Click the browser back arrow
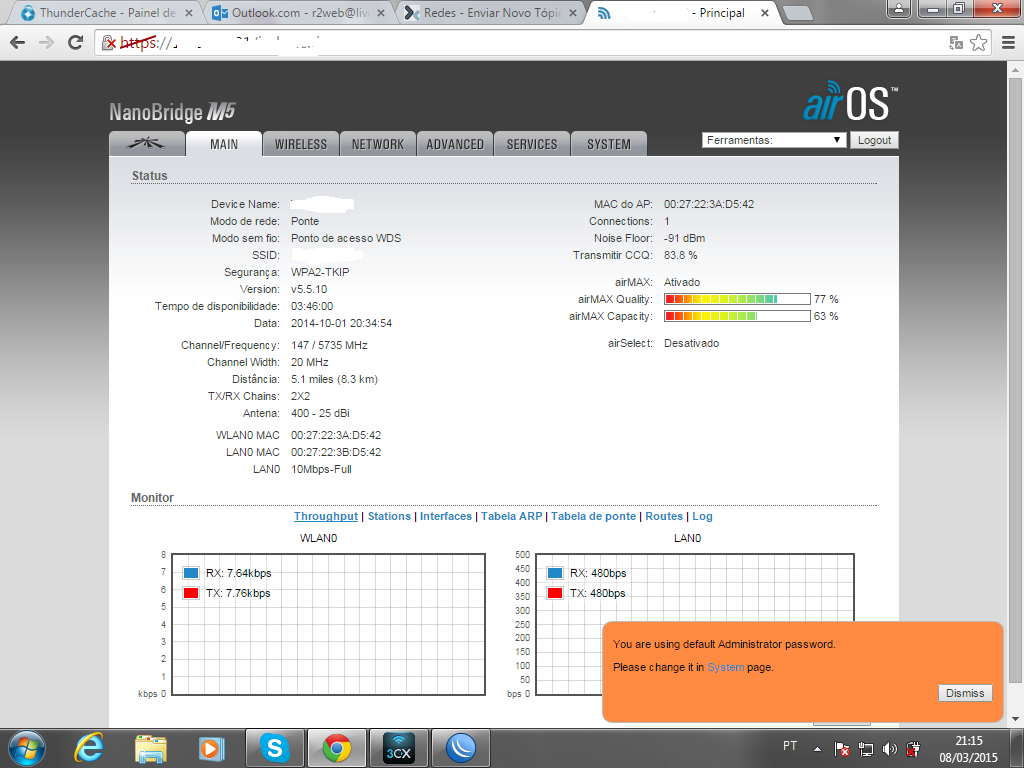Viewport: 1024px width, 768px height. point(18,43)
